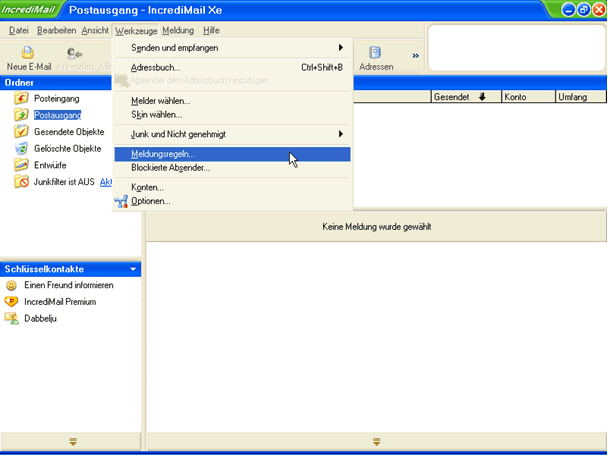Open the Hilfe menu
608x456 pixels.
(x=211, y=30)
